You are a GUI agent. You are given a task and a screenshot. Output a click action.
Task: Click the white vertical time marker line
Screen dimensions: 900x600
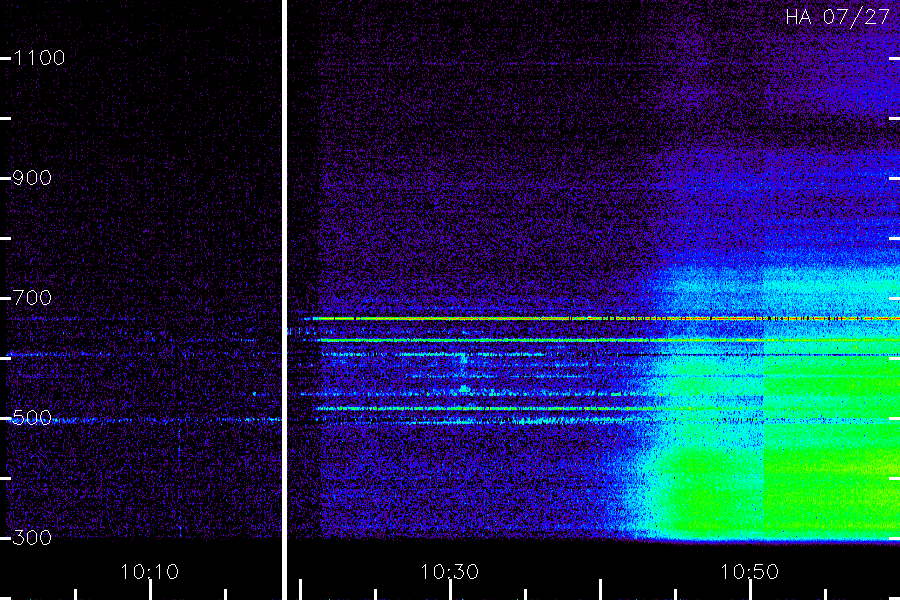tap(284, 300)
